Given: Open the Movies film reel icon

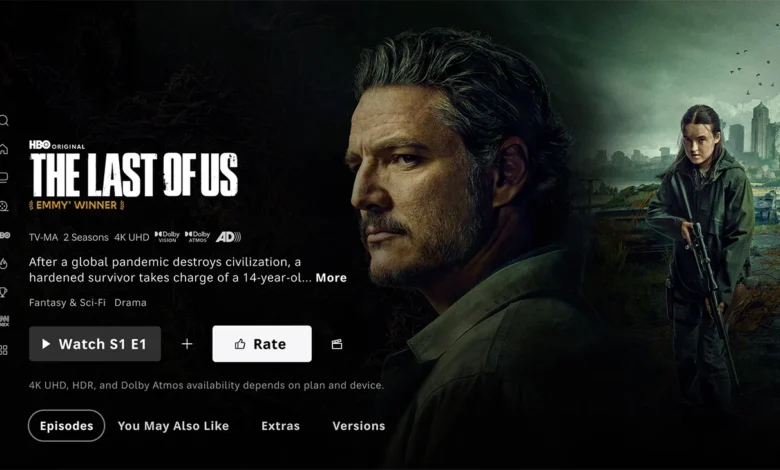Looking at the screenshot, I should coord(4,206).
